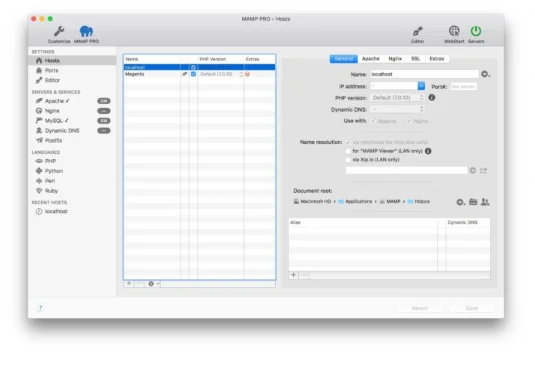Show MAMP Viewer info icon
535x367 pixels.
[x=428, y=151]
